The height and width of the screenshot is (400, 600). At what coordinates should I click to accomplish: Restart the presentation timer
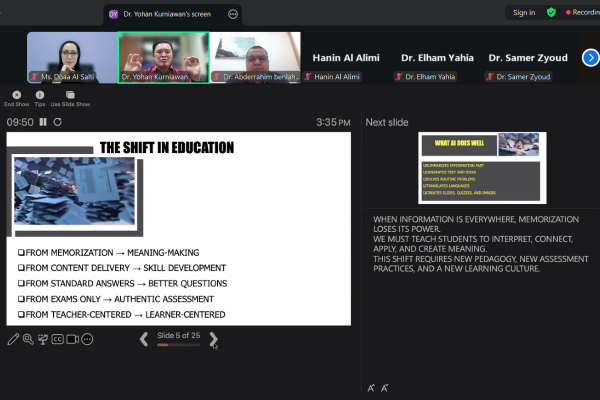[57, 122]
